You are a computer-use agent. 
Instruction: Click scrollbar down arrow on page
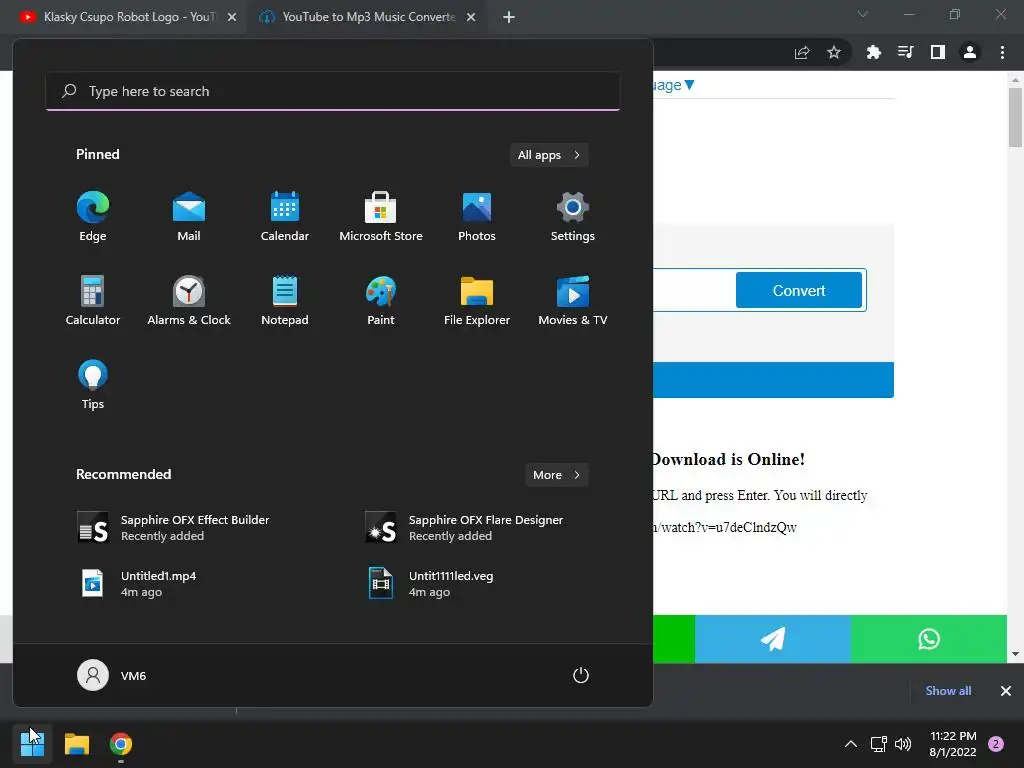[1015, 654]
